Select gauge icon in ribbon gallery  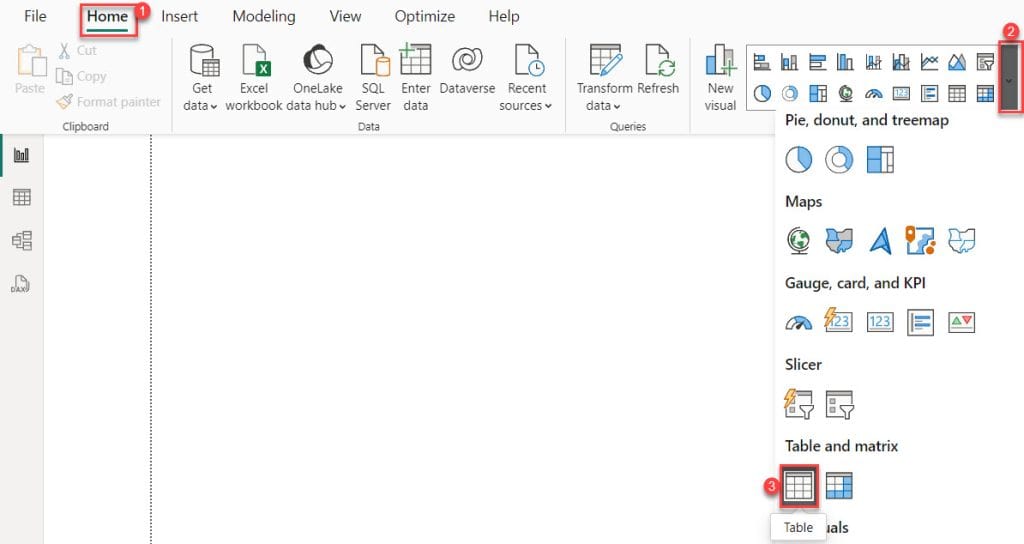click(x=873, y=93)
